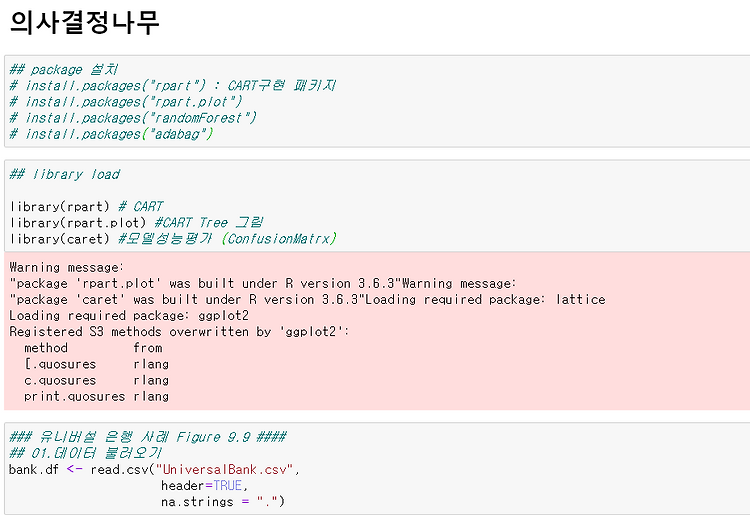Viewport: 750px width, 515px height.
Task: Click the 'Figure 9.9' comment line
Action: point(148,437)
